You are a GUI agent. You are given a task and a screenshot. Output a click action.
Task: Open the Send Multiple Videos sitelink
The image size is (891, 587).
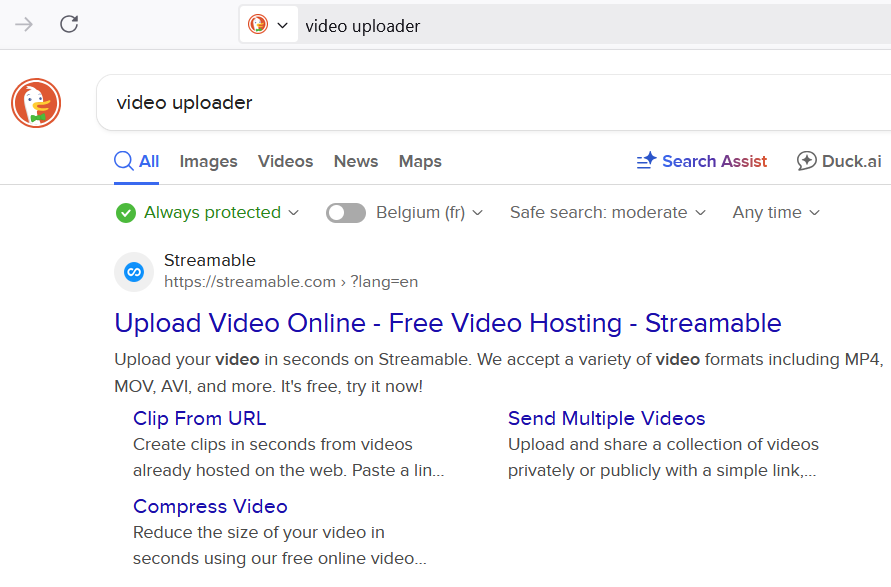click(606, 418)
